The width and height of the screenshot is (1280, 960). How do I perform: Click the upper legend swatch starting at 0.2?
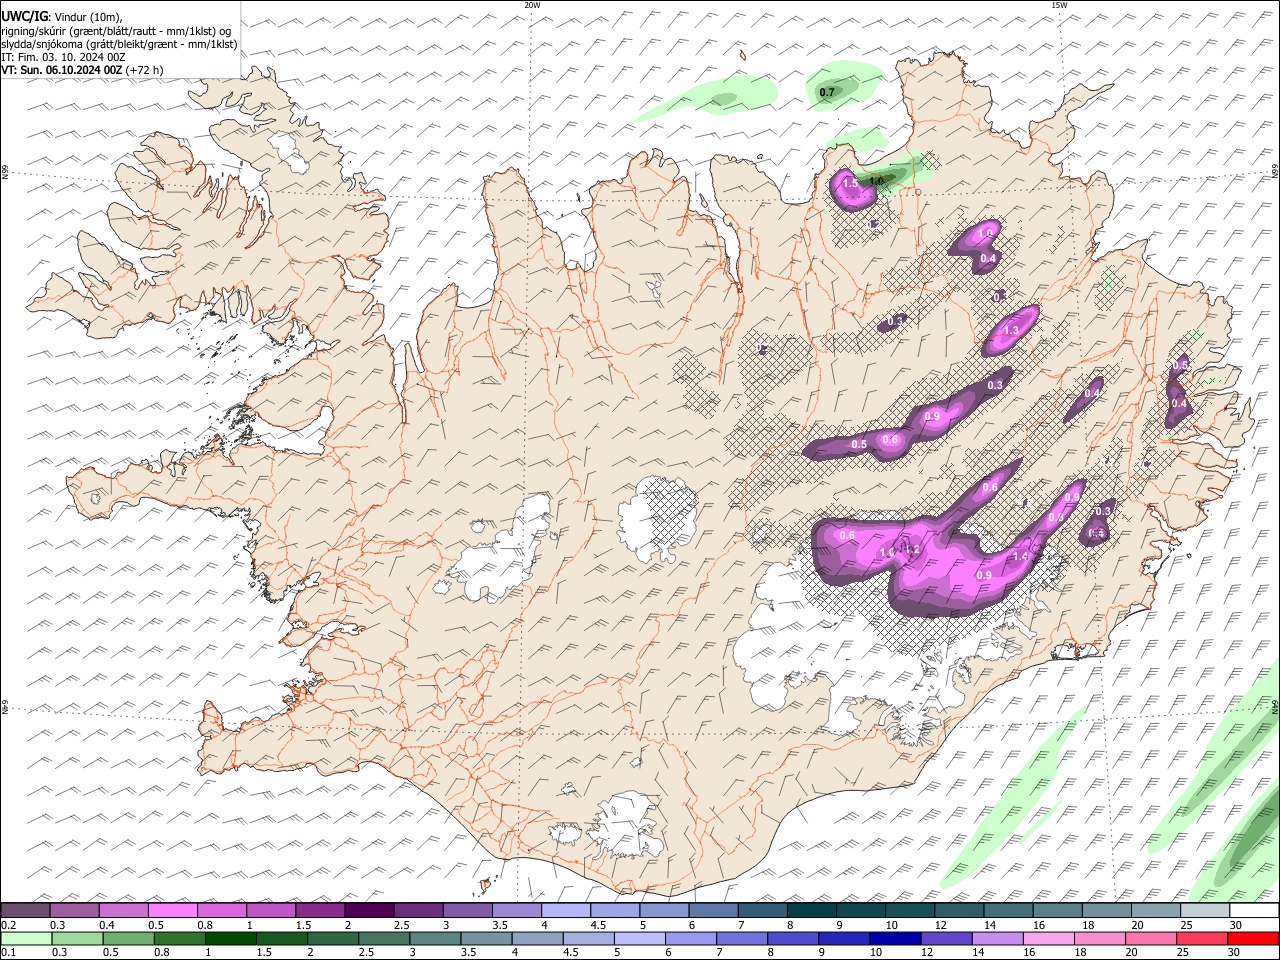(x=26, y=910)
